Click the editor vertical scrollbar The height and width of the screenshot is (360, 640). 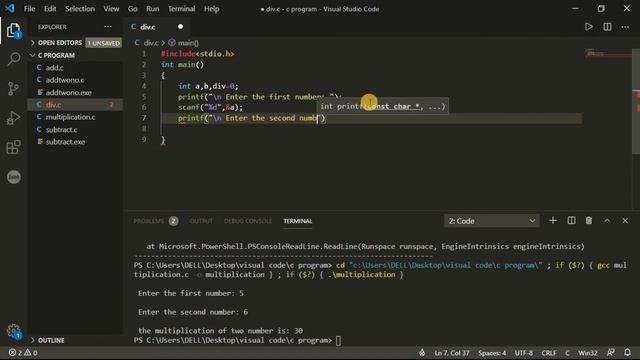click(636, 102)
